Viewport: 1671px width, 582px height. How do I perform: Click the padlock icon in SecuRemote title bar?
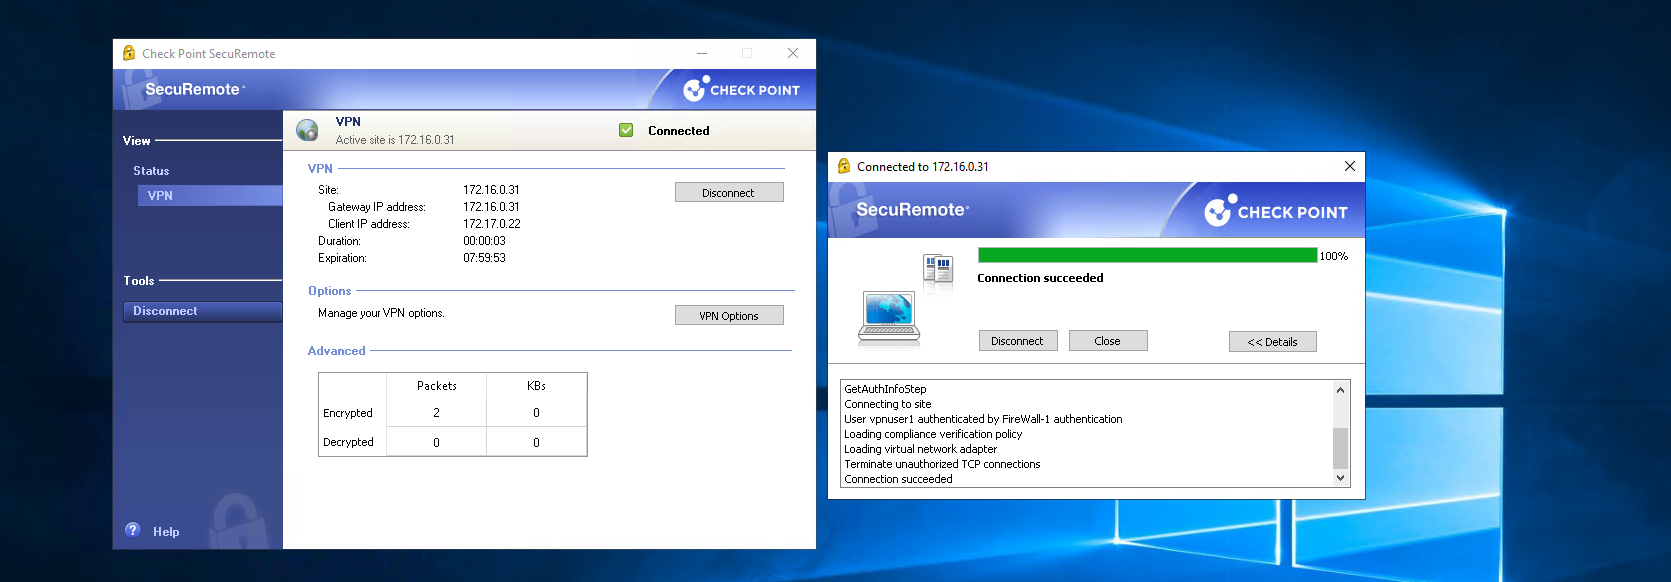[x=128, y=53]
